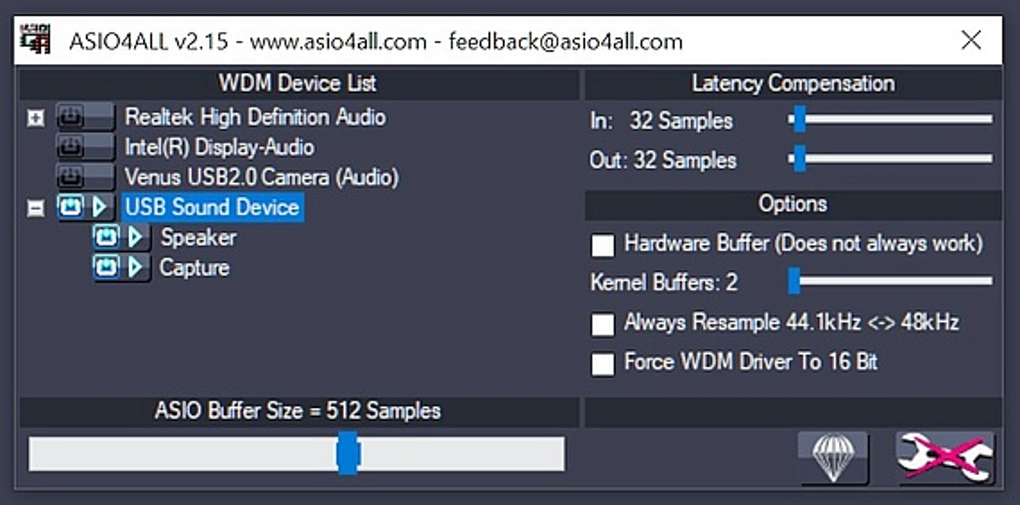This screenshot has height=505, width=1020.
Task: Collapse the USB Sound Device tree
Action: (x=36, y=208)
